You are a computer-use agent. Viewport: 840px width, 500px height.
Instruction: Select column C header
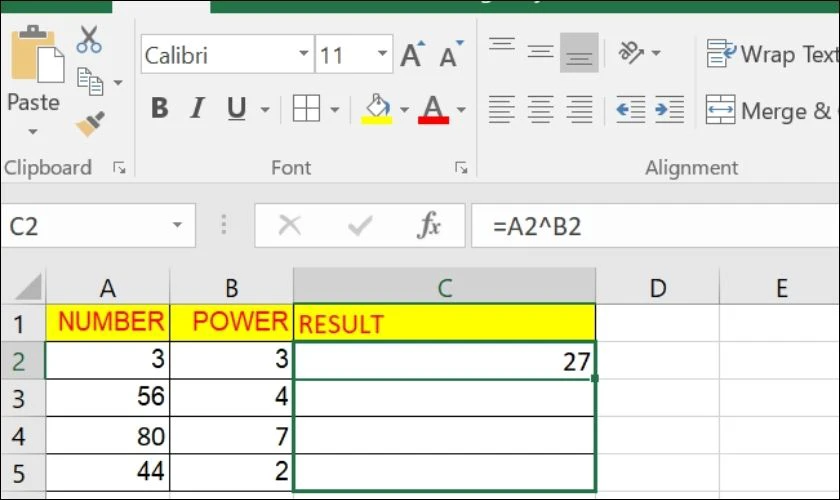coord(445,288)
